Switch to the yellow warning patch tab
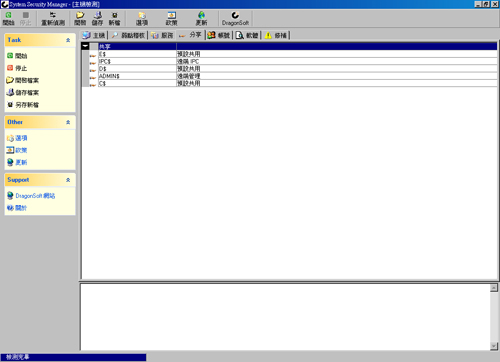The height and width of the screenshot is (362, 500). [276, 35]
